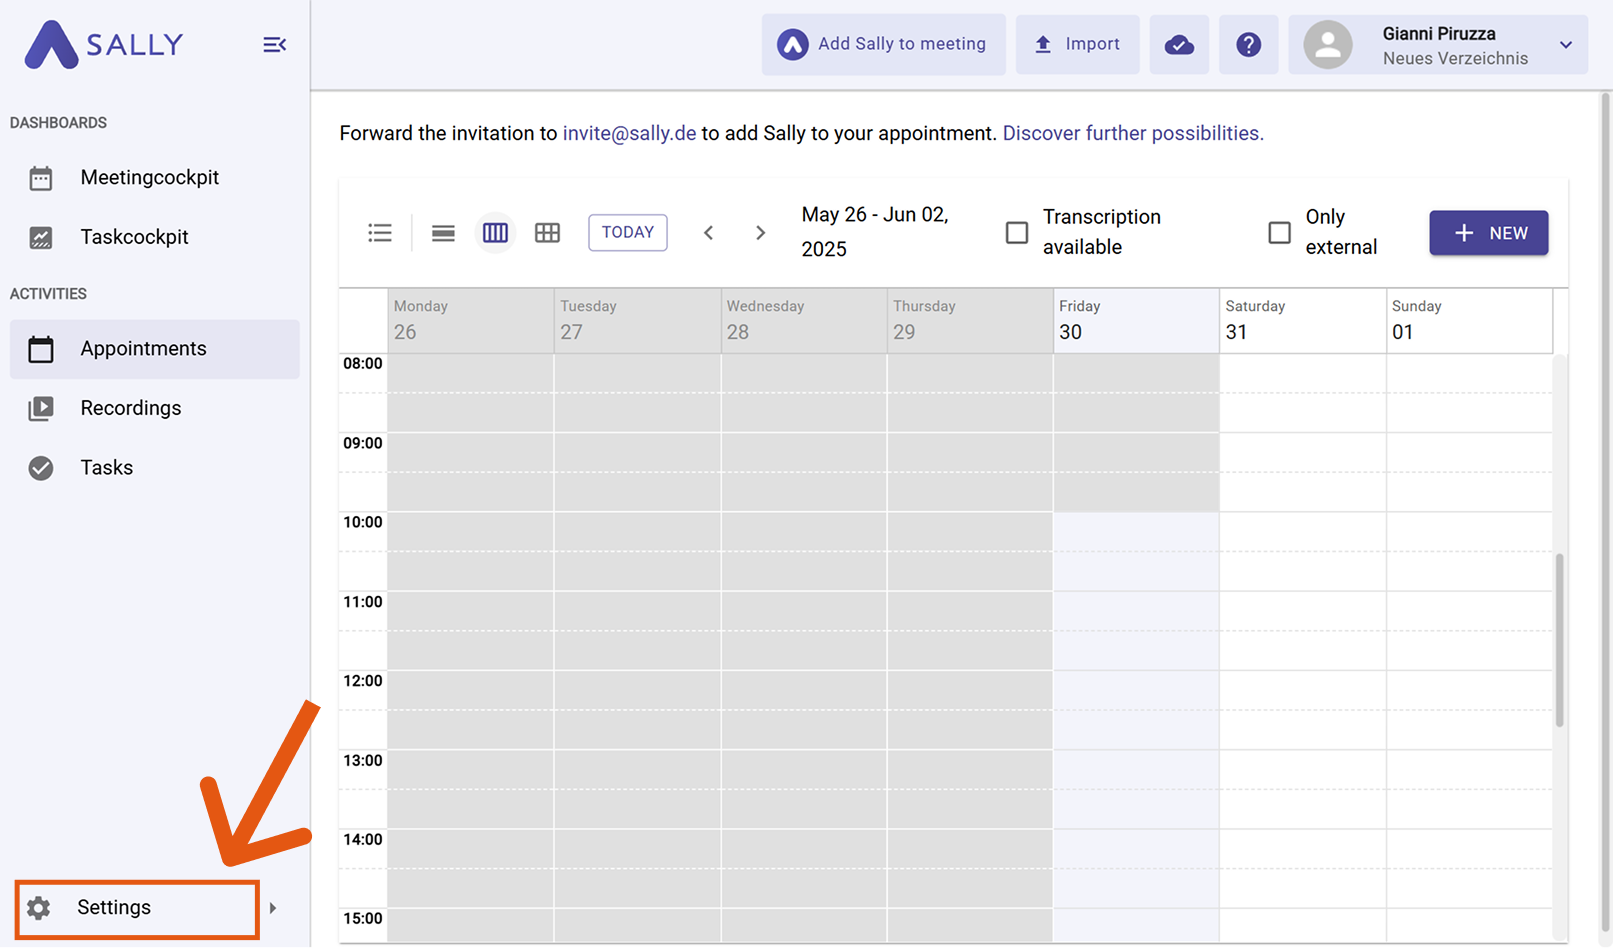
Task: Go to the next week
Action: coord(760,233)
